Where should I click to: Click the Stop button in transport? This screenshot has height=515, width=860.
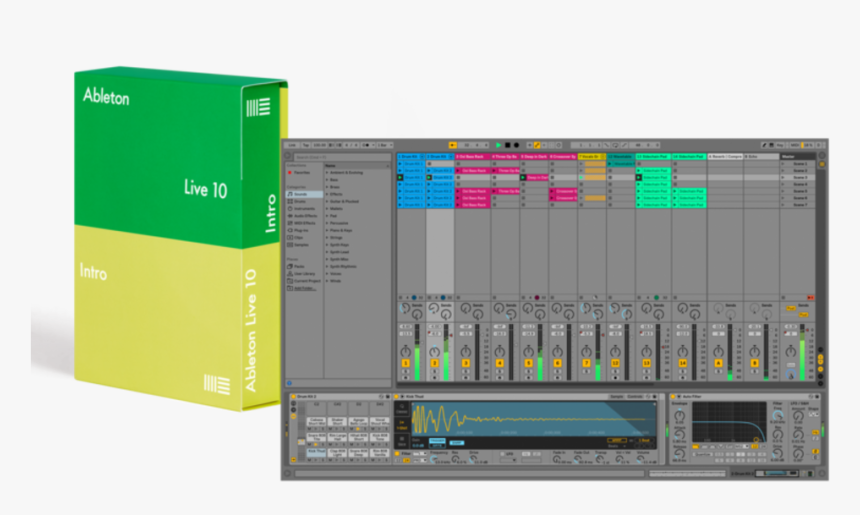pyautogui.click(x=507, y=145)
